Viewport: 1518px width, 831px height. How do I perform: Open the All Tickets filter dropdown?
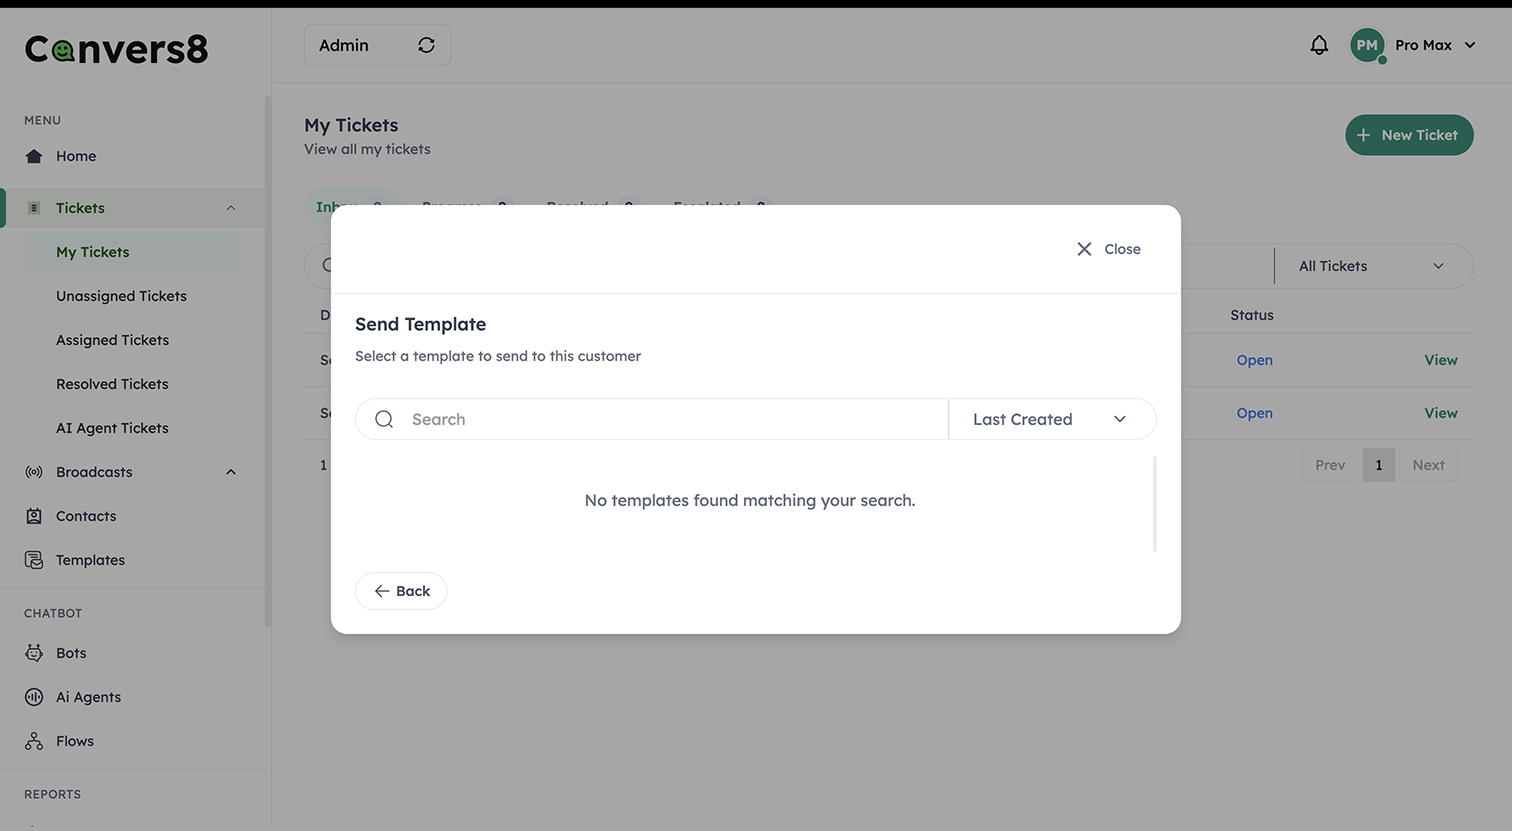tap(1371, 266)
